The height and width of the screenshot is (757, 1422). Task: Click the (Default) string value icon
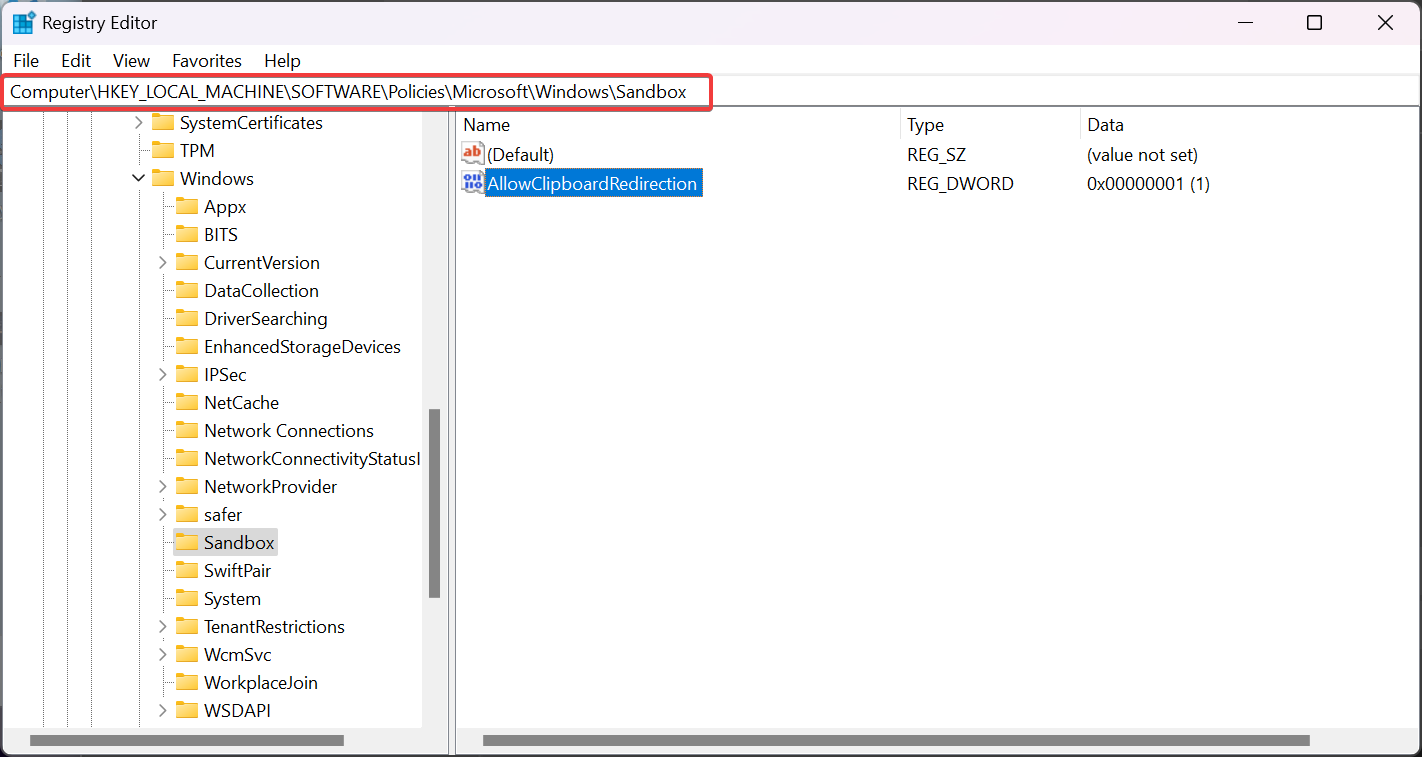[x=473, y=154]
